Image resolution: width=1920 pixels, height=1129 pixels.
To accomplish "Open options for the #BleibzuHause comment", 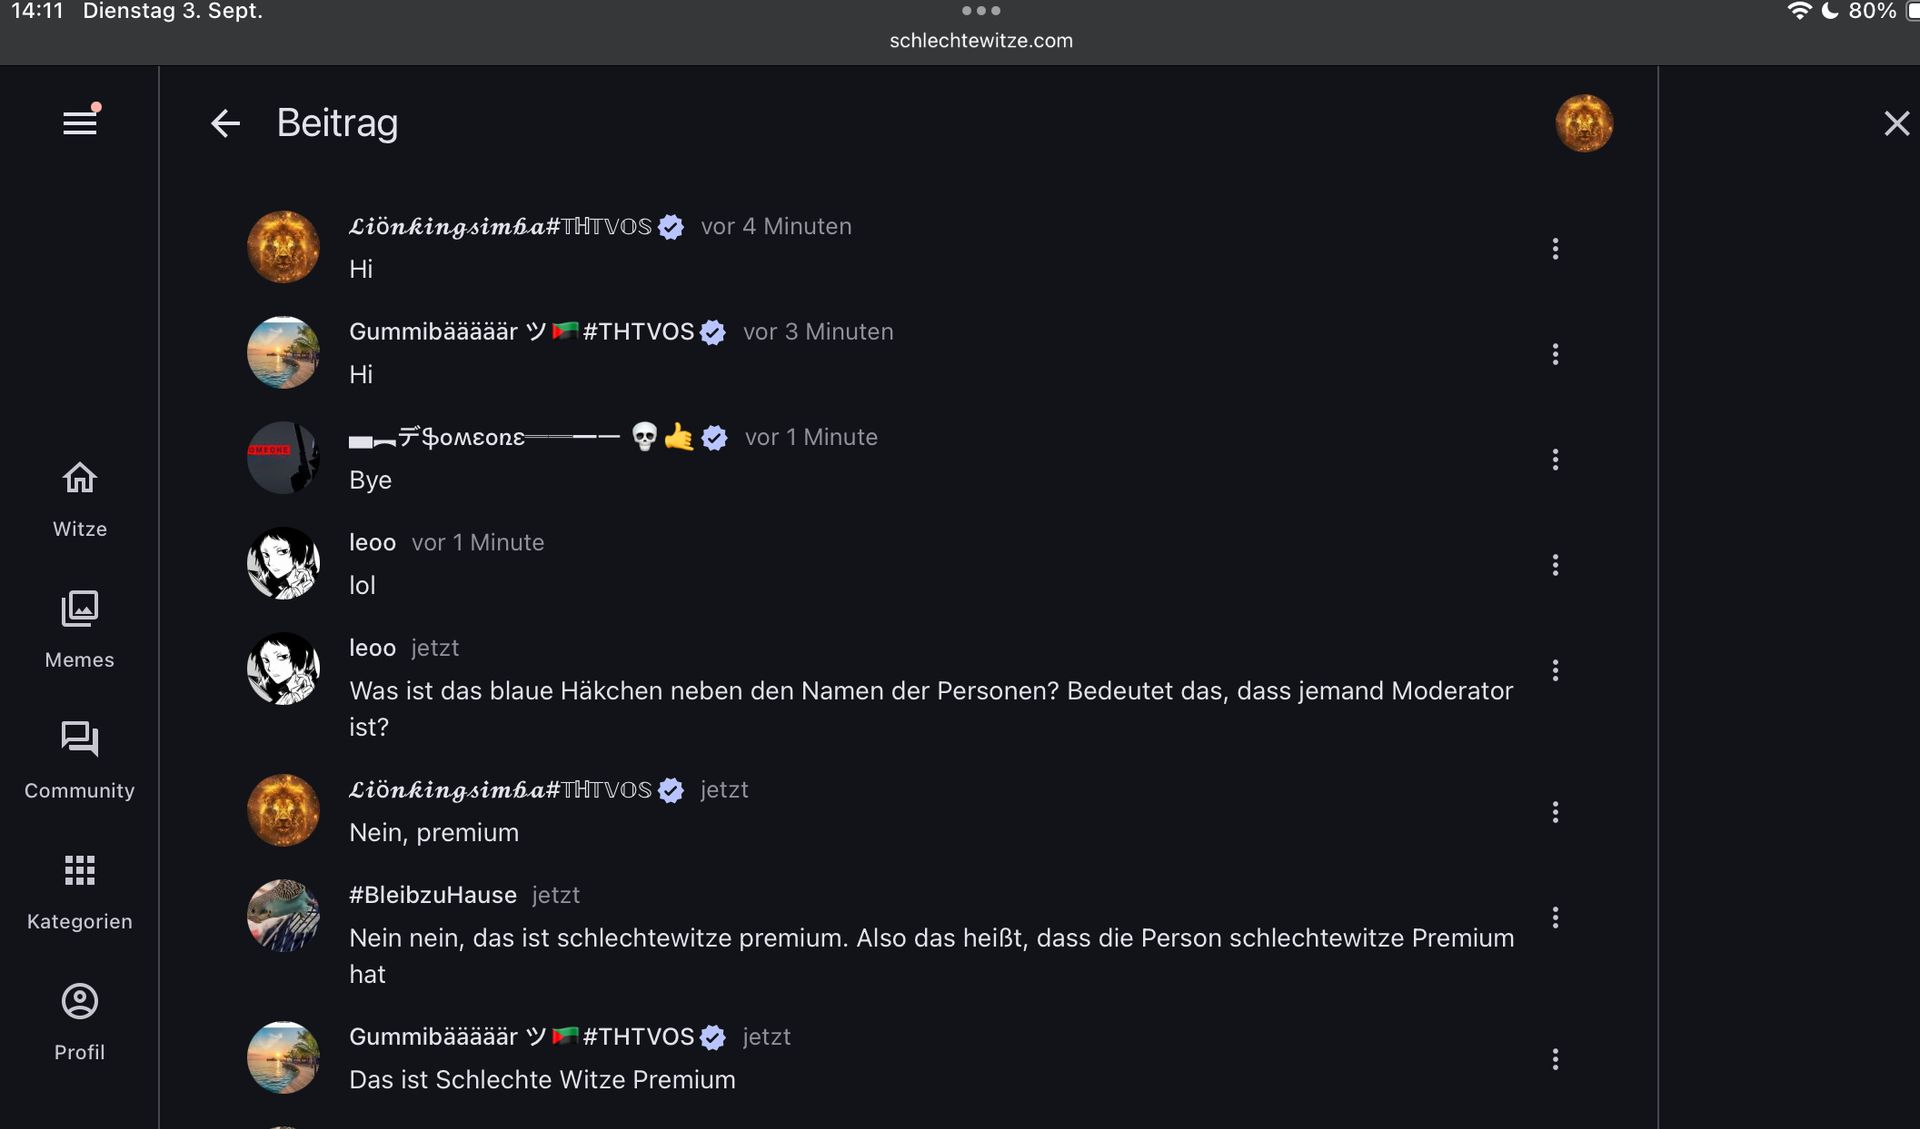I will coord(1555,918).
